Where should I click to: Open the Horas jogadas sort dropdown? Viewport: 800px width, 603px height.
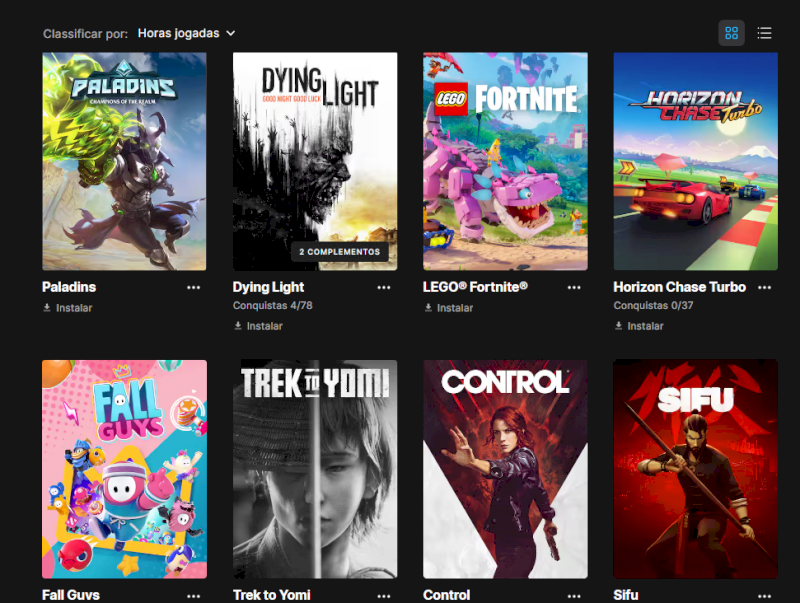pos(187,33)
